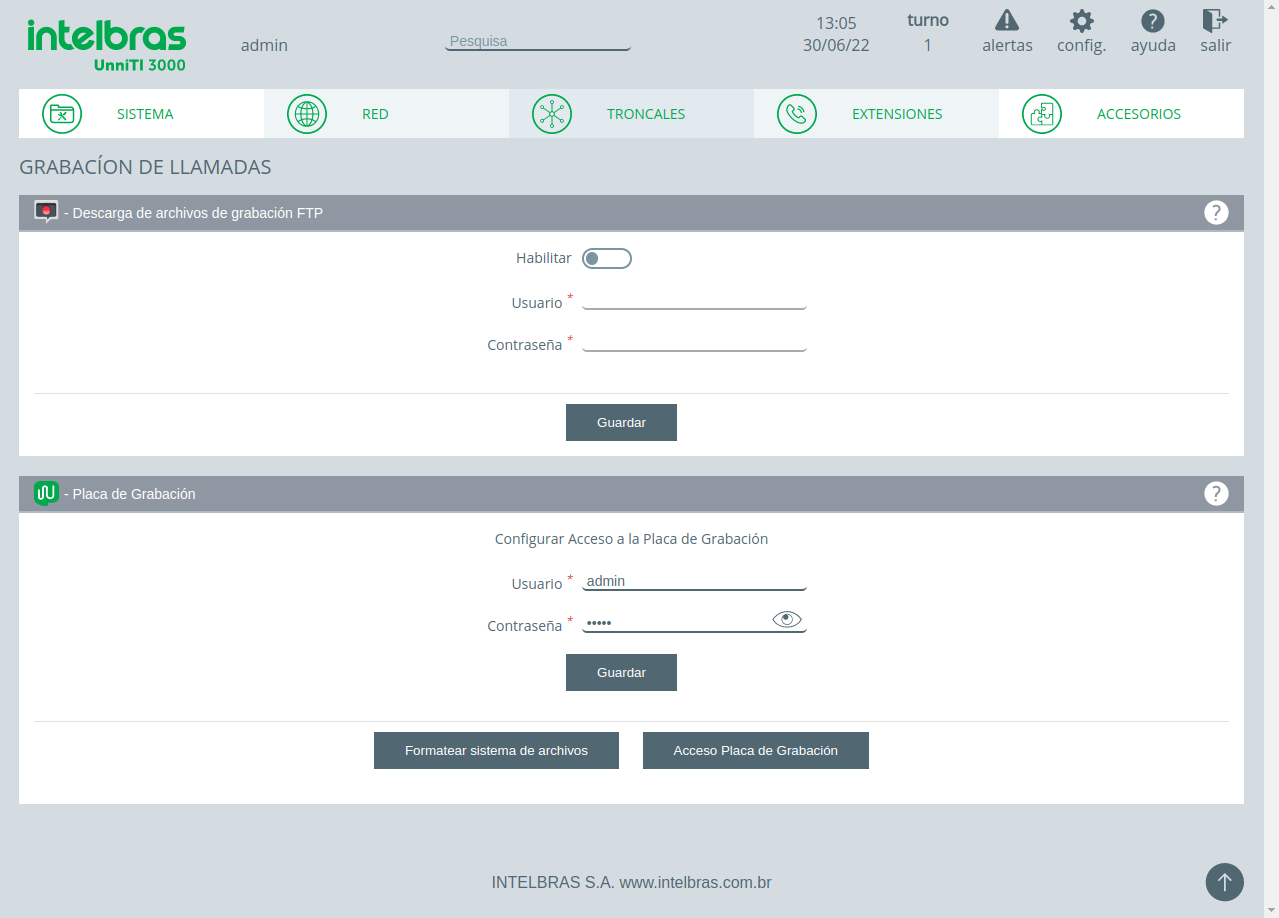1279x918 pixels.
Task: Click the Troncales network icon
Action: [552, 114]
